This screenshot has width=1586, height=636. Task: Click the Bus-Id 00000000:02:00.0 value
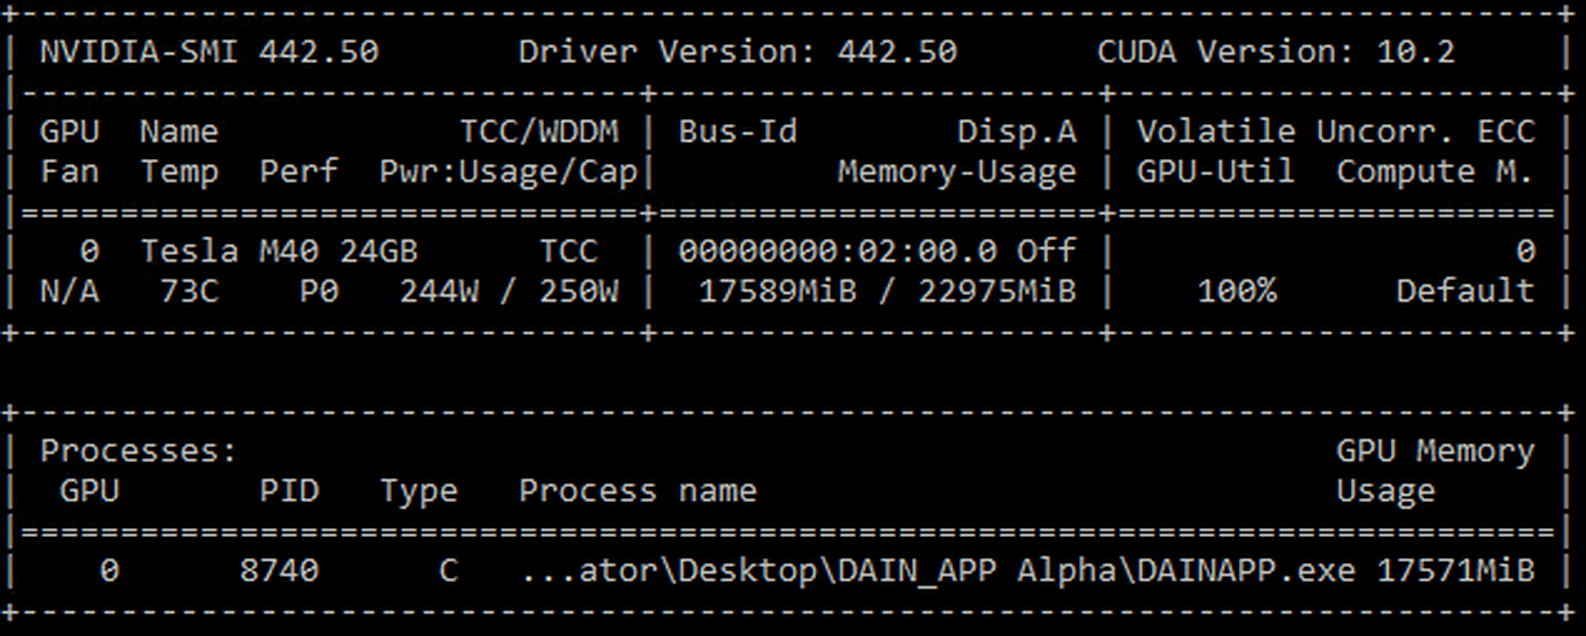(x=836, y=251)
